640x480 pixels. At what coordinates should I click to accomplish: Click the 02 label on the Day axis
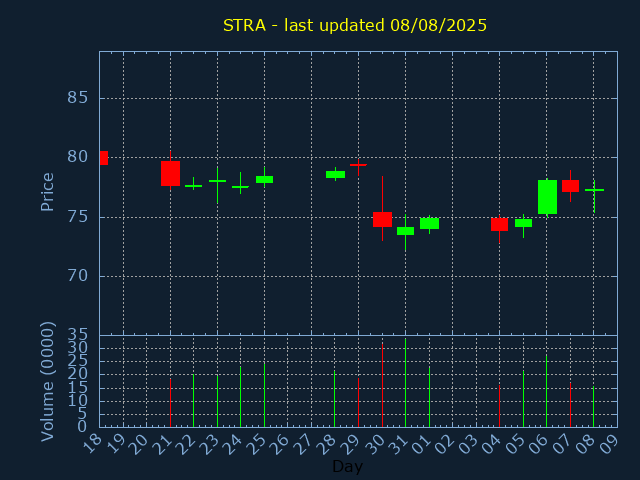click(x=445, y=444)
